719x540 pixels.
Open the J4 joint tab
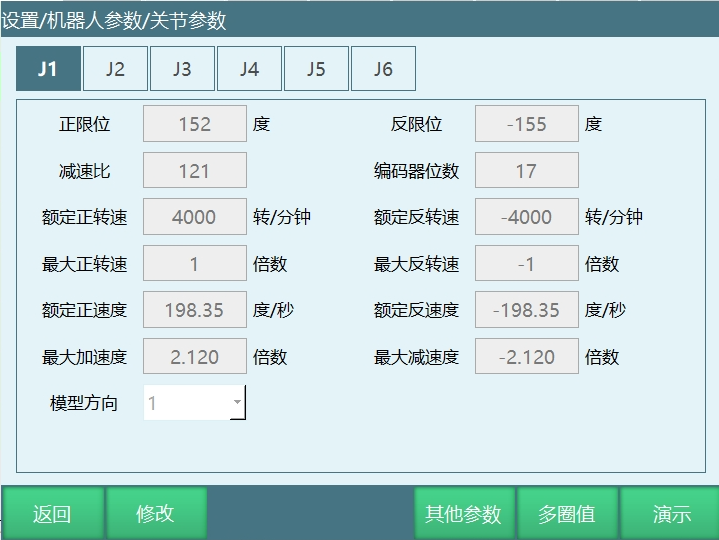pyautogui.click(x=249, y=69)
